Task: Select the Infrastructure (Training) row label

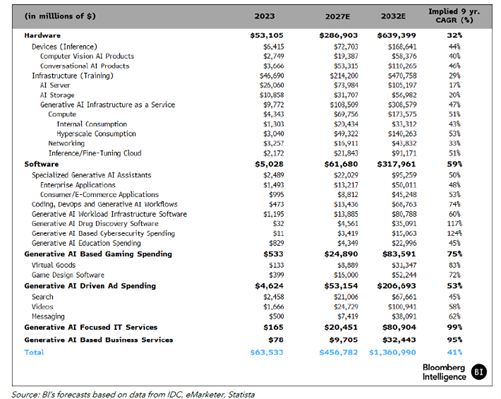Action: (73, 76)
